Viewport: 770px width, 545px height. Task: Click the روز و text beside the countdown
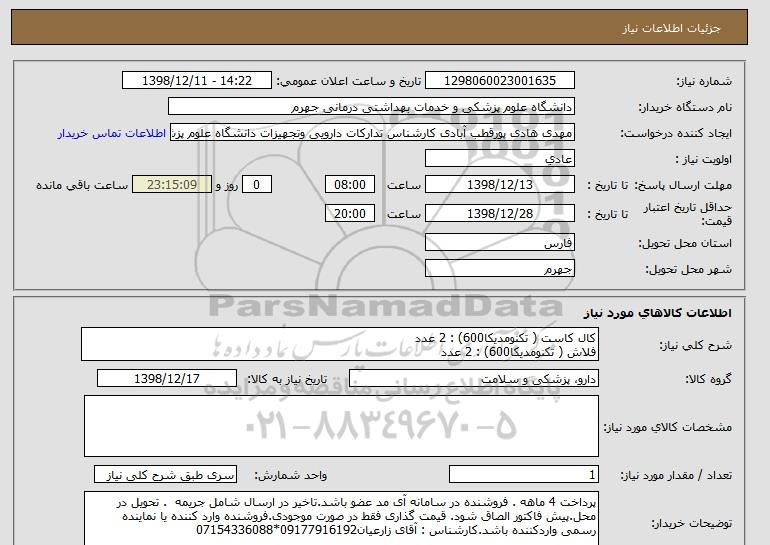click(227, 186)
